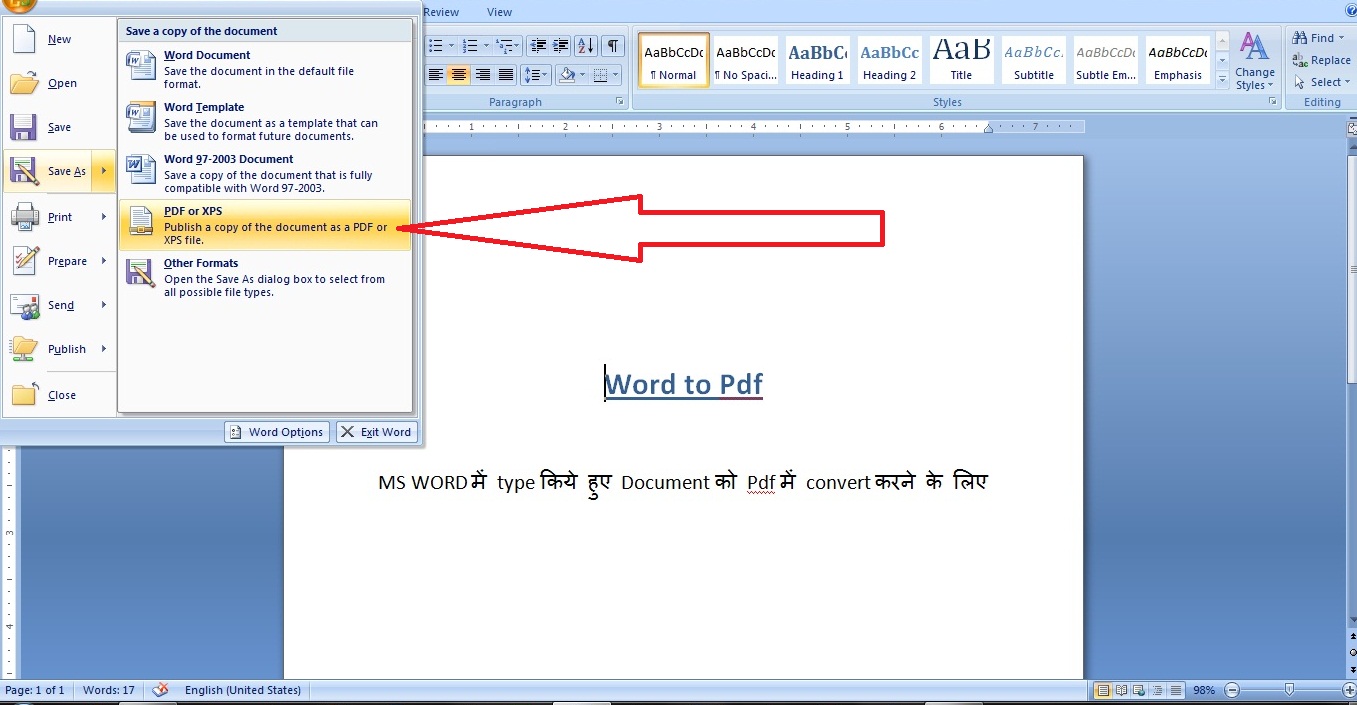Viewport: 1357px width, 705px height.
Task: Expand the Save As submenu arrow
Action: point(104,171)
